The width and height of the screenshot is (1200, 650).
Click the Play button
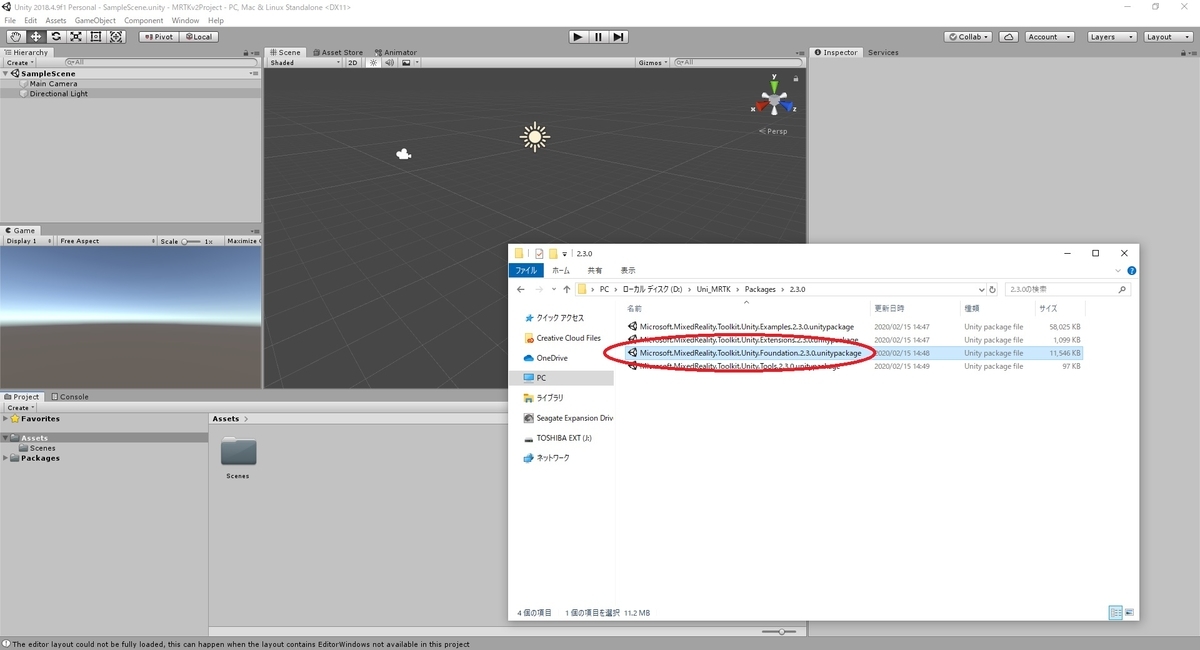click(x=578, y=37)
